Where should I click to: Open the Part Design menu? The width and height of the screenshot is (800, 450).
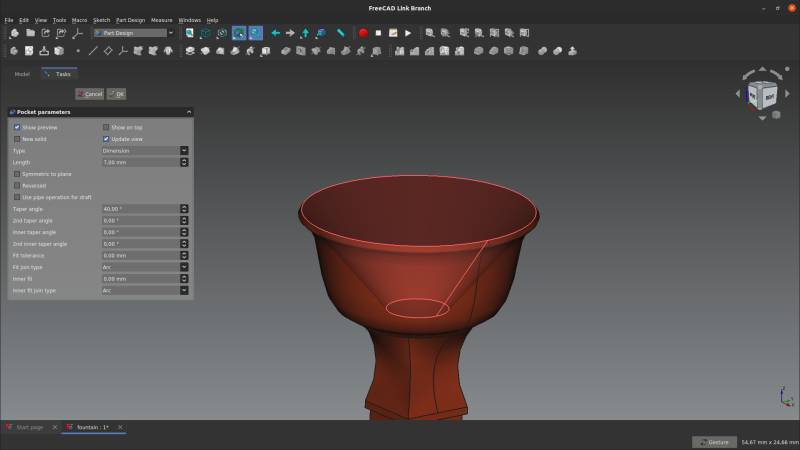(x=131, y=20)
